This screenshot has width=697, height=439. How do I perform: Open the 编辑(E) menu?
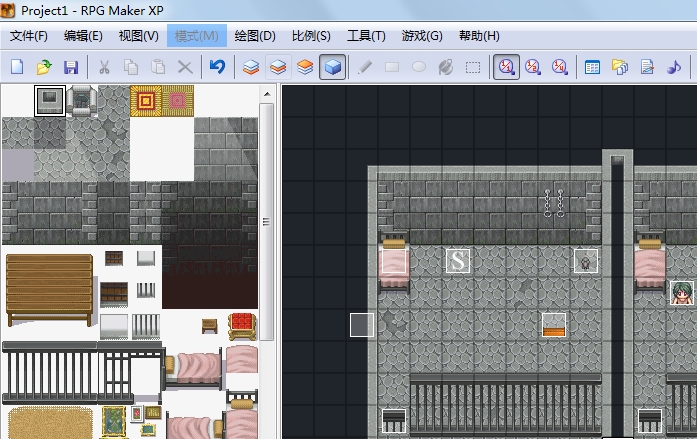click(83, 36)
